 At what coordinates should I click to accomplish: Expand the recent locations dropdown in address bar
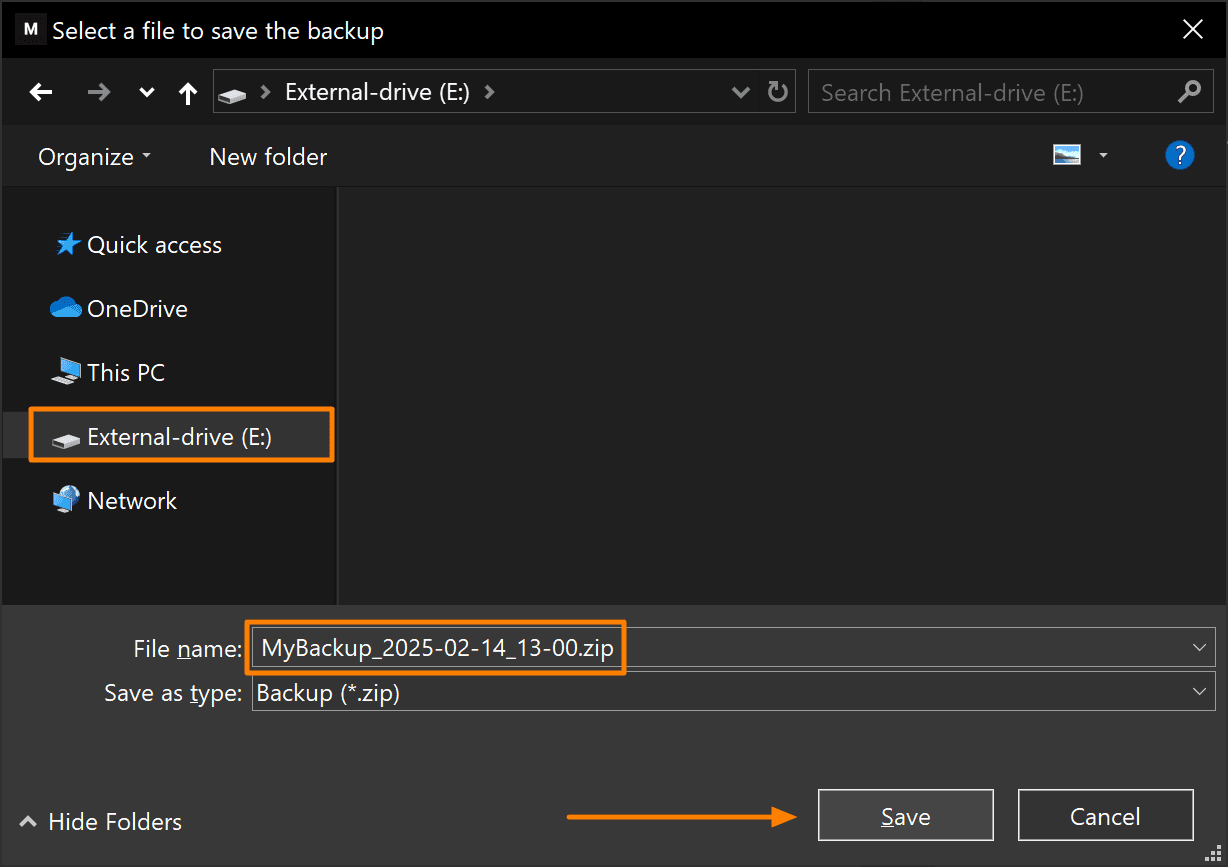point(740,91)
